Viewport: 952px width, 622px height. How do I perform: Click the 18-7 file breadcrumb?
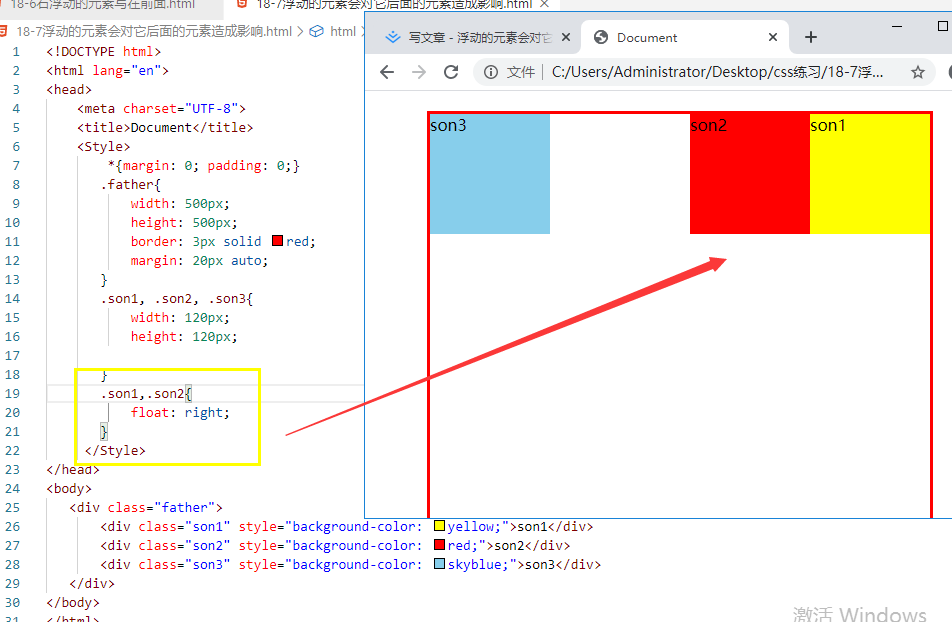(x=154, y=32)
